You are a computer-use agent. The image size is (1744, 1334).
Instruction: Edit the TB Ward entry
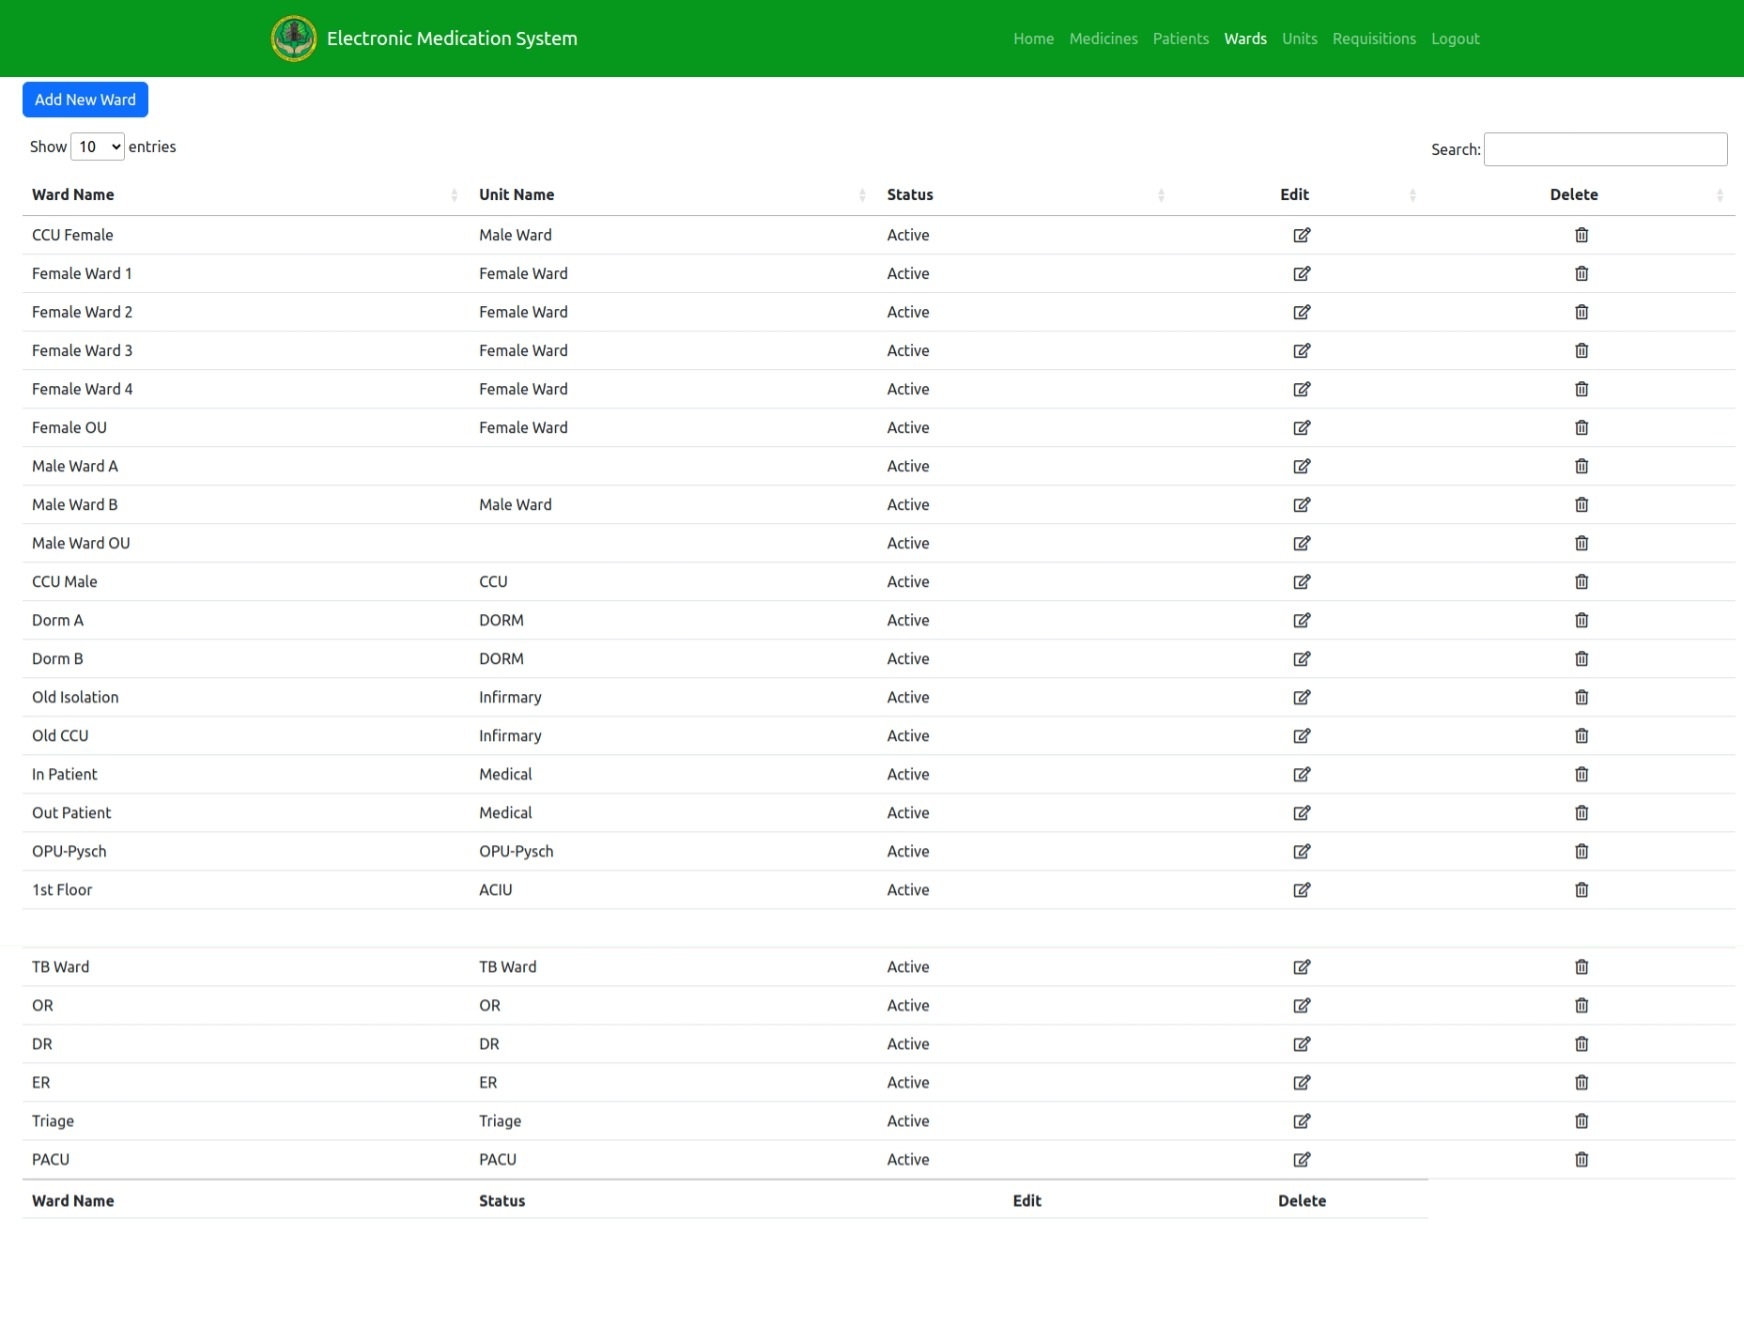click(1301, 967)
